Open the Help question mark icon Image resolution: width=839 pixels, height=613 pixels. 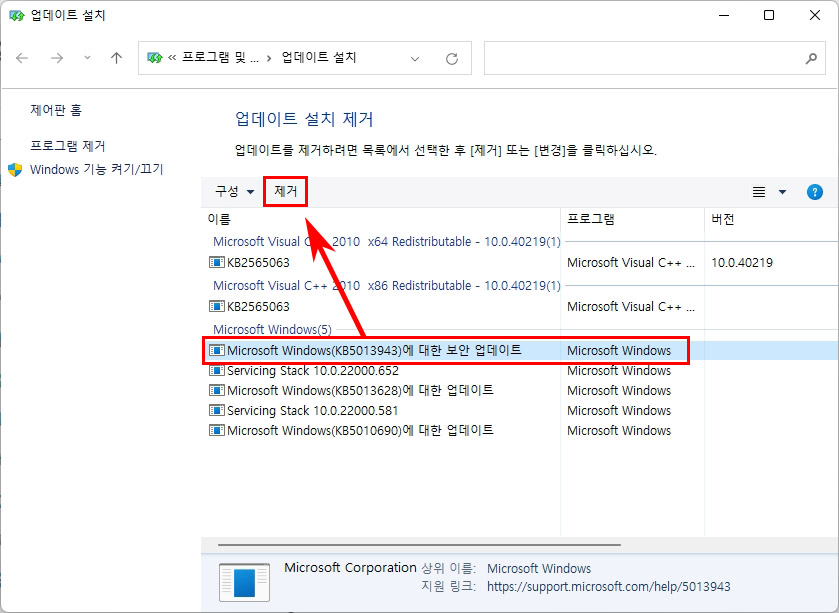click(x=815, y=191)
